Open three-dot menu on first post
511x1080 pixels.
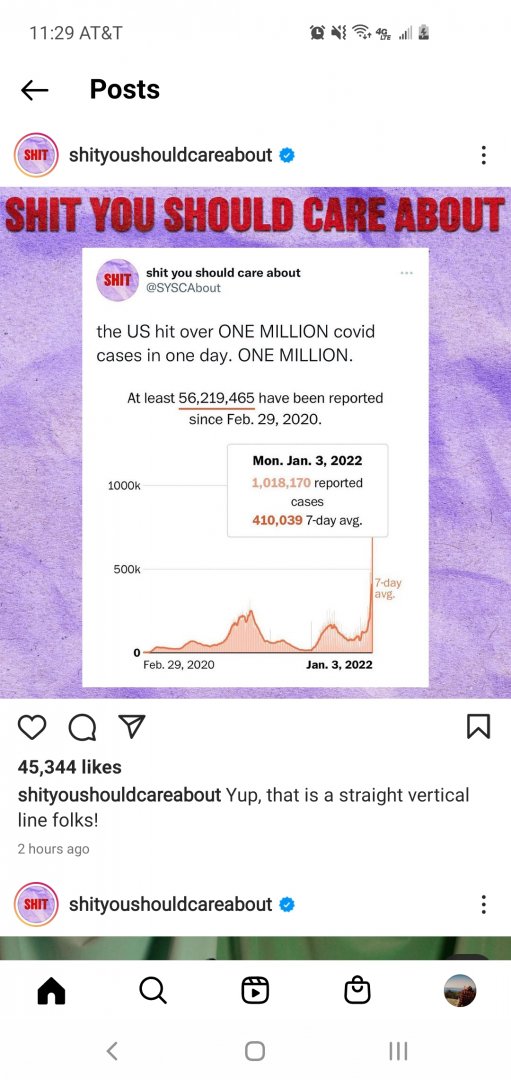click(x=483, y=155)
